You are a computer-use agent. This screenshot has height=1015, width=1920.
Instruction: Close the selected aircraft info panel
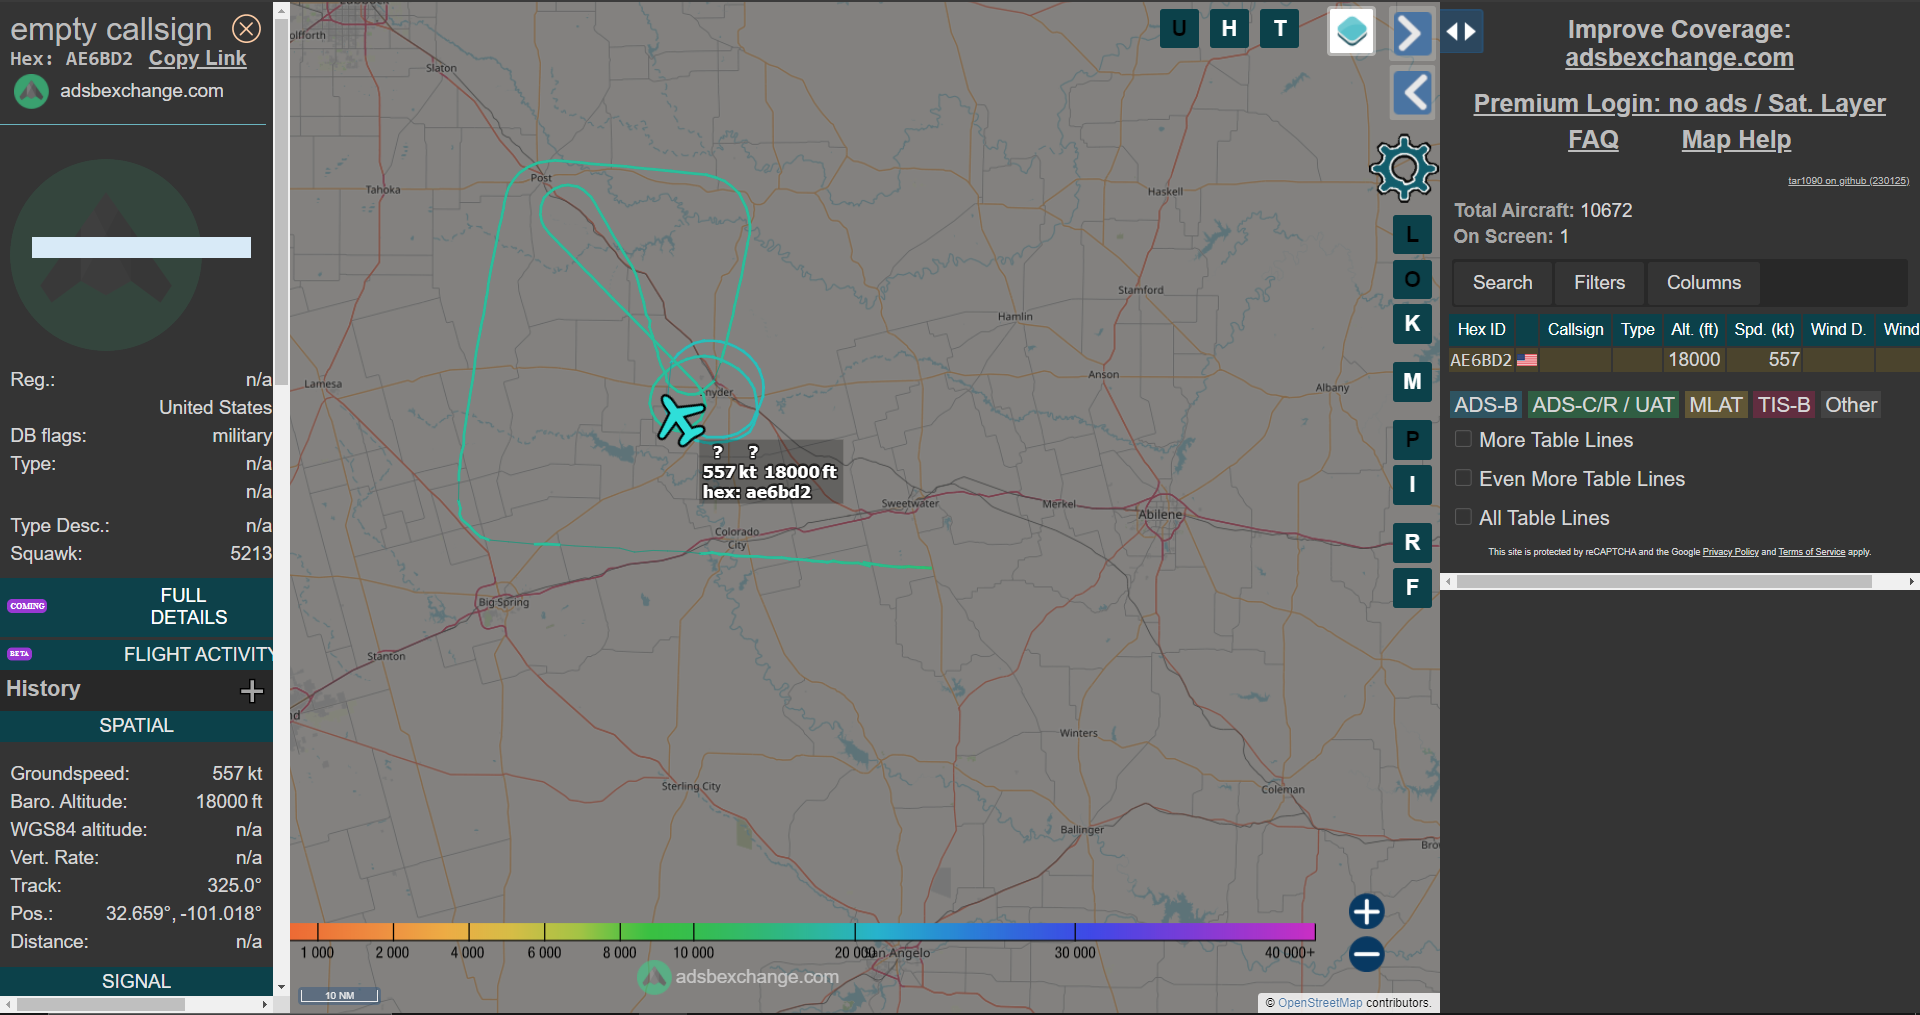click(246, 29)
